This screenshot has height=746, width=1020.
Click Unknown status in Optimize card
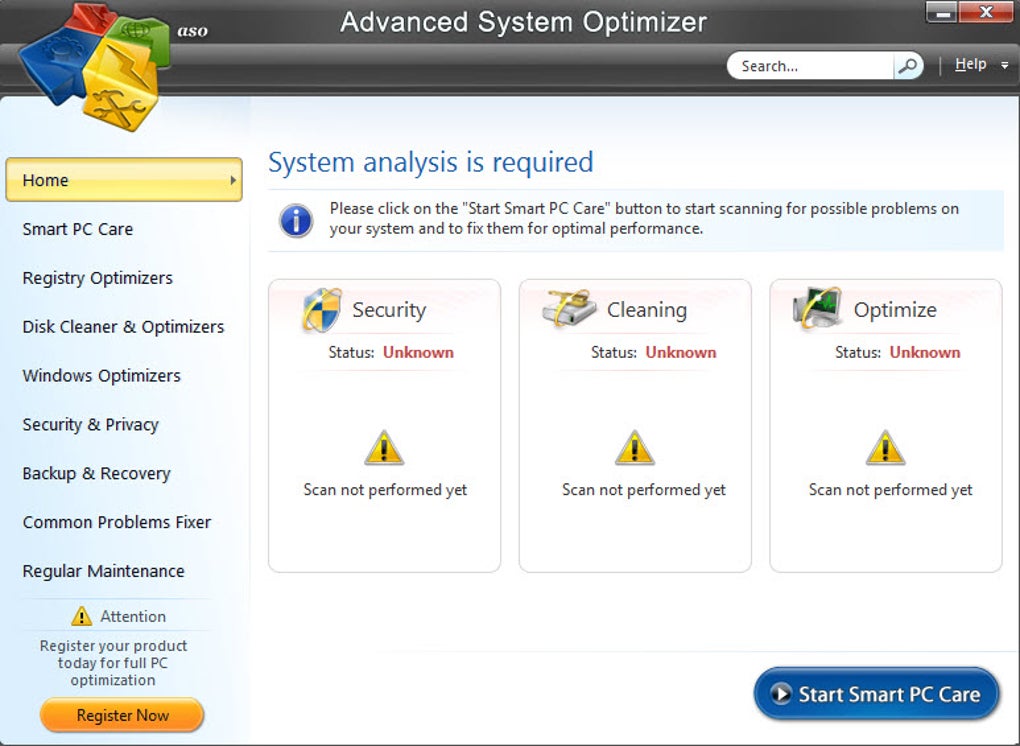925,353
